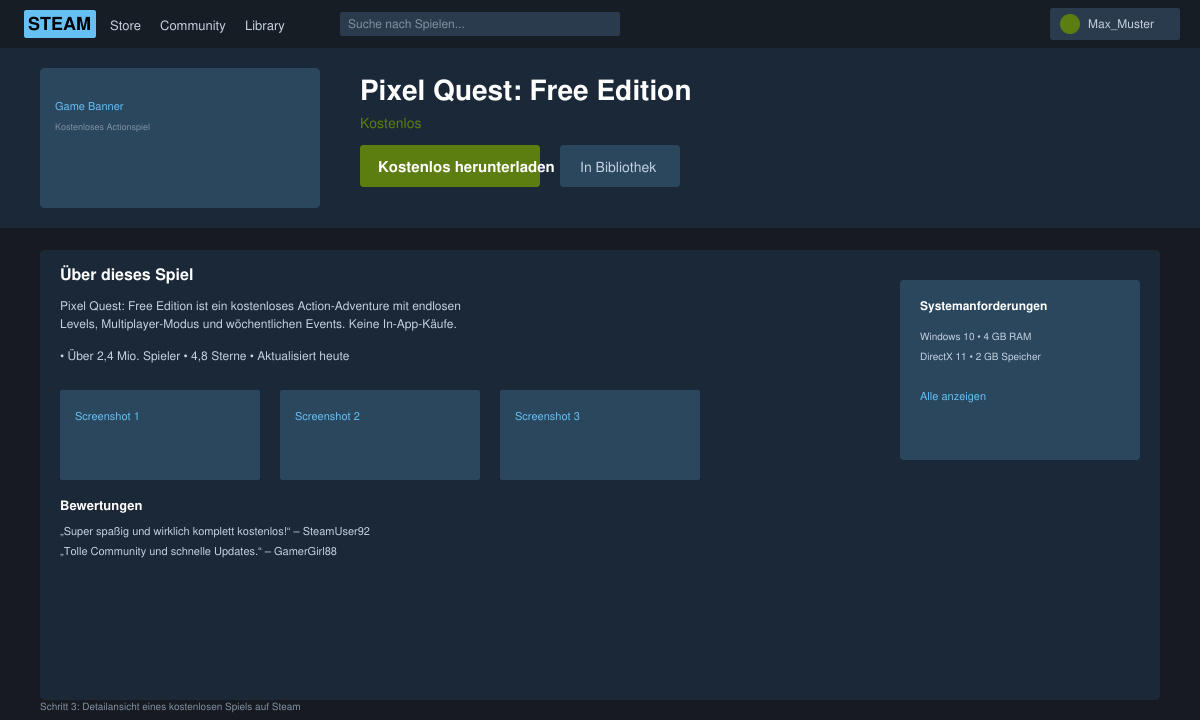Click the 'Über 2,4 Mio. Spieler' stats line
The width and height of the screenshot is (1200, 720).
205,356
